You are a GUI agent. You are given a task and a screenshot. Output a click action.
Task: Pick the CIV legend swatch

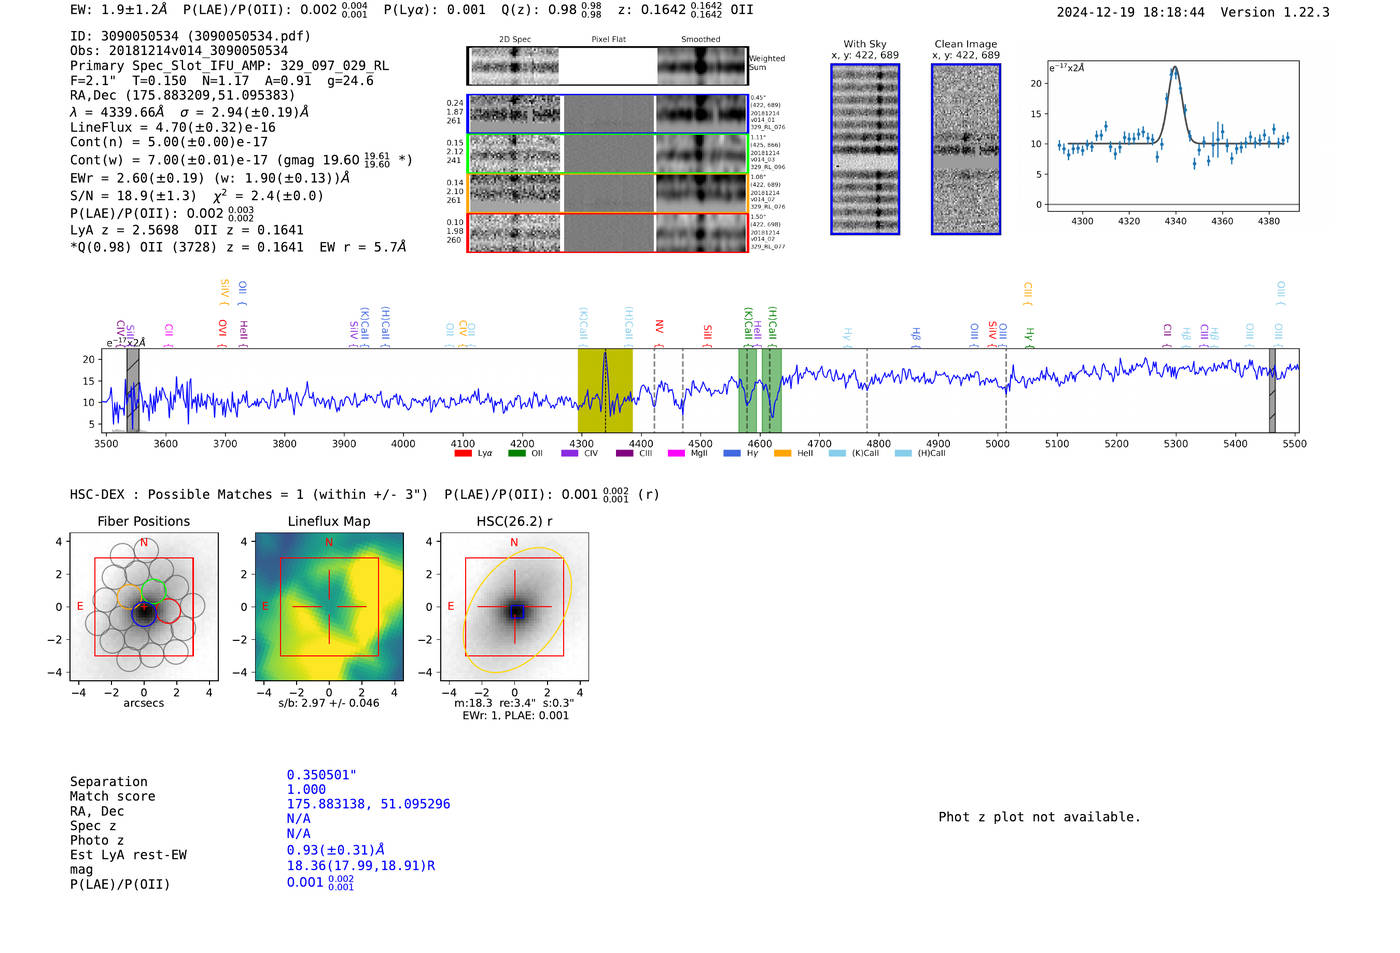[570, 453]
